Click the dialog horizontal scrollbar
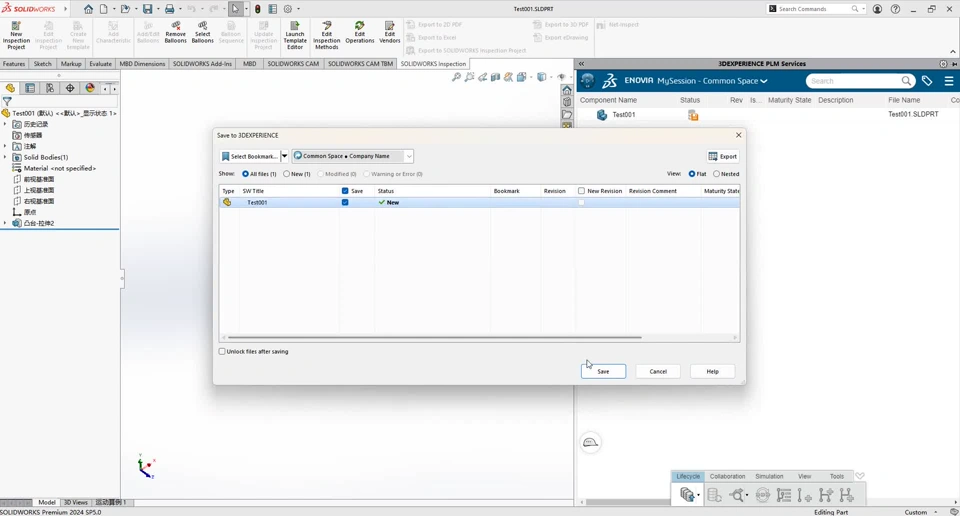960x516 pixels. (x=435, y=337)
